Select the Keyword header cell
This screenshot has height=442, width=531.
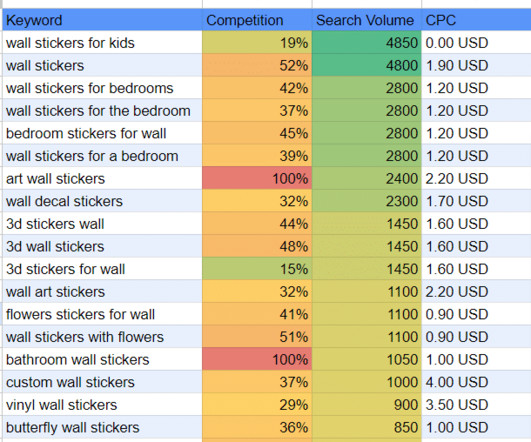click(102, 20)
